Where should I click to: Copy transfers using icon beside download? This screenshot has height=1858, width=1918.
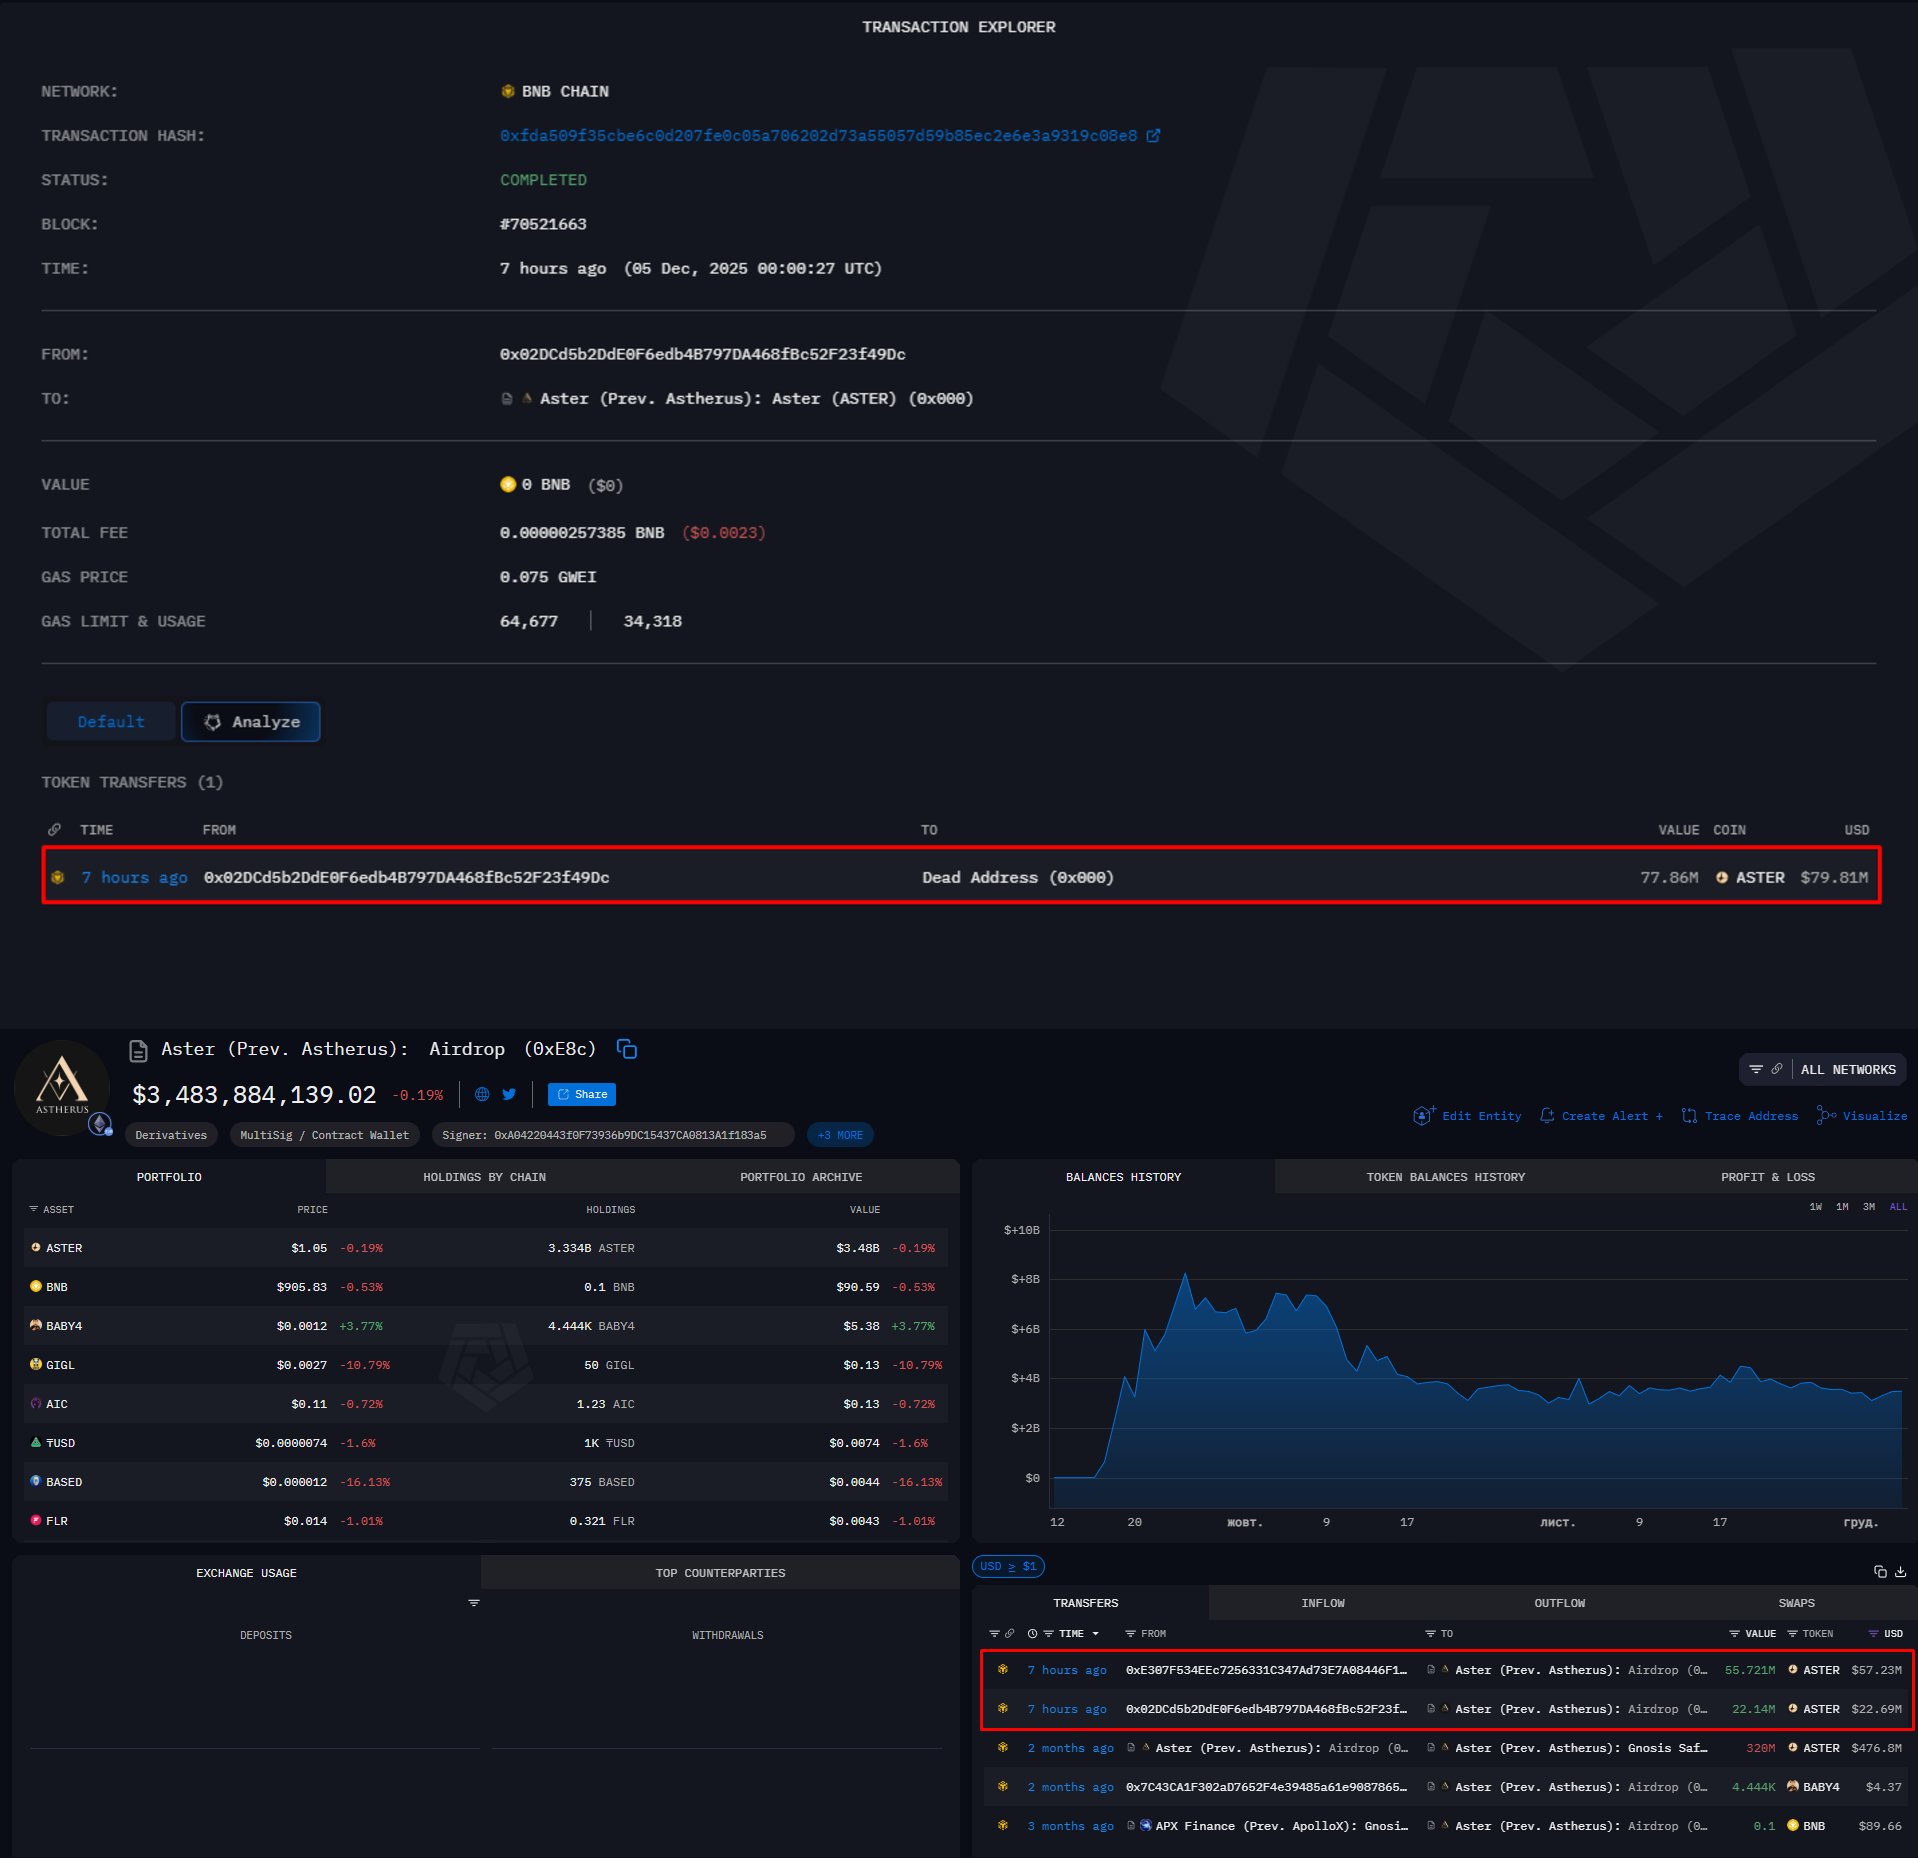coord(1880,1572)
